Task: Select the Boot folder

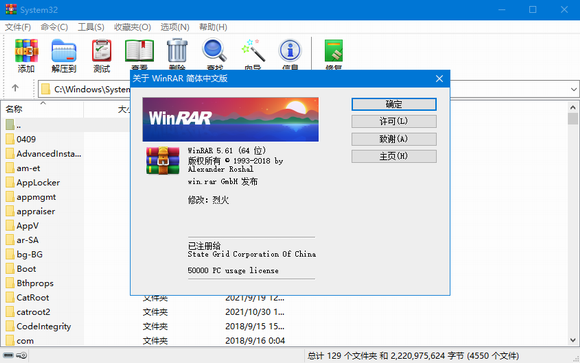Action: [x=21, y=269]
